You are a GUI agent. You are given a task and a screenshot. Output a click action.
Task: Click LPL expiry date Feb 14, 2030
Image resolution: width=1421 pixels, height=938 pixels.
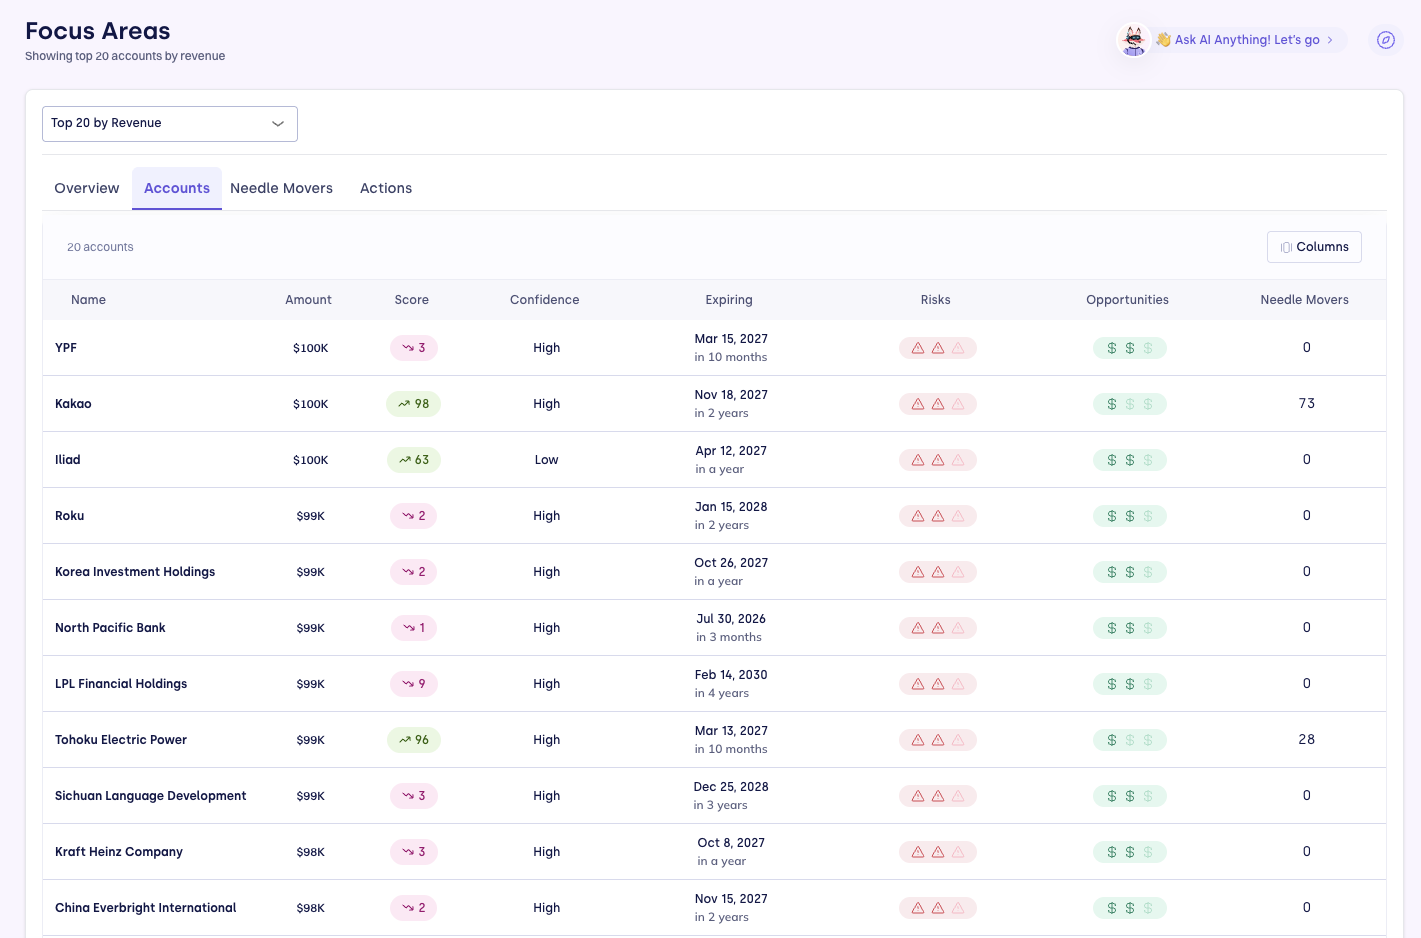(x=731, y=675)
